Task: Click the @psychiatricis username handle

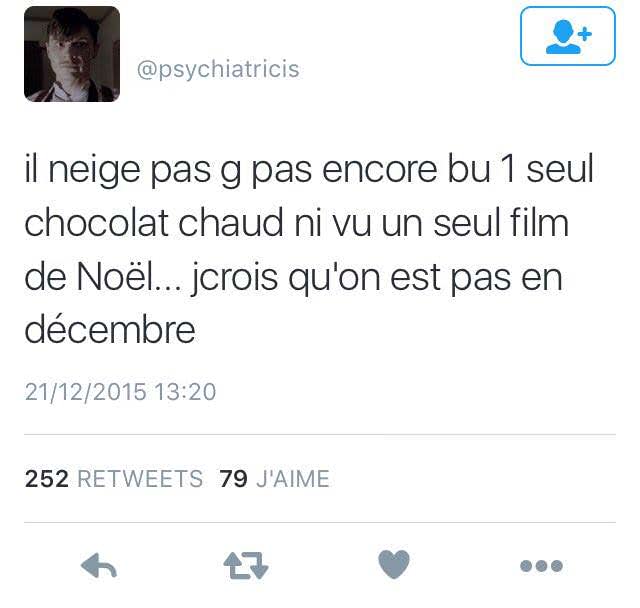Action: click(x=218, y=69)
